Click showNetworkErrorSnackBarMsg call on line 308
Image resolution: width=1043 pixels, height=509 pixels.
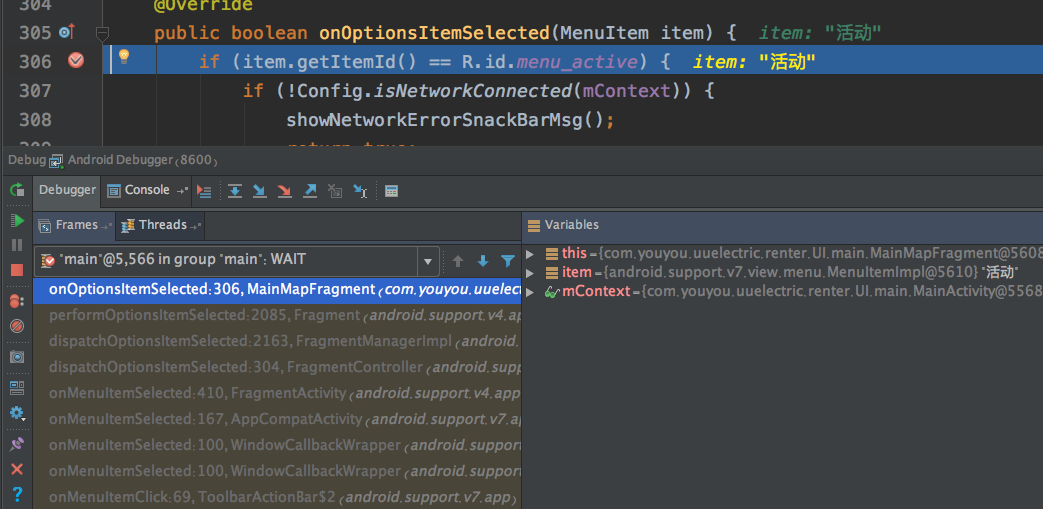click(444, 120)
